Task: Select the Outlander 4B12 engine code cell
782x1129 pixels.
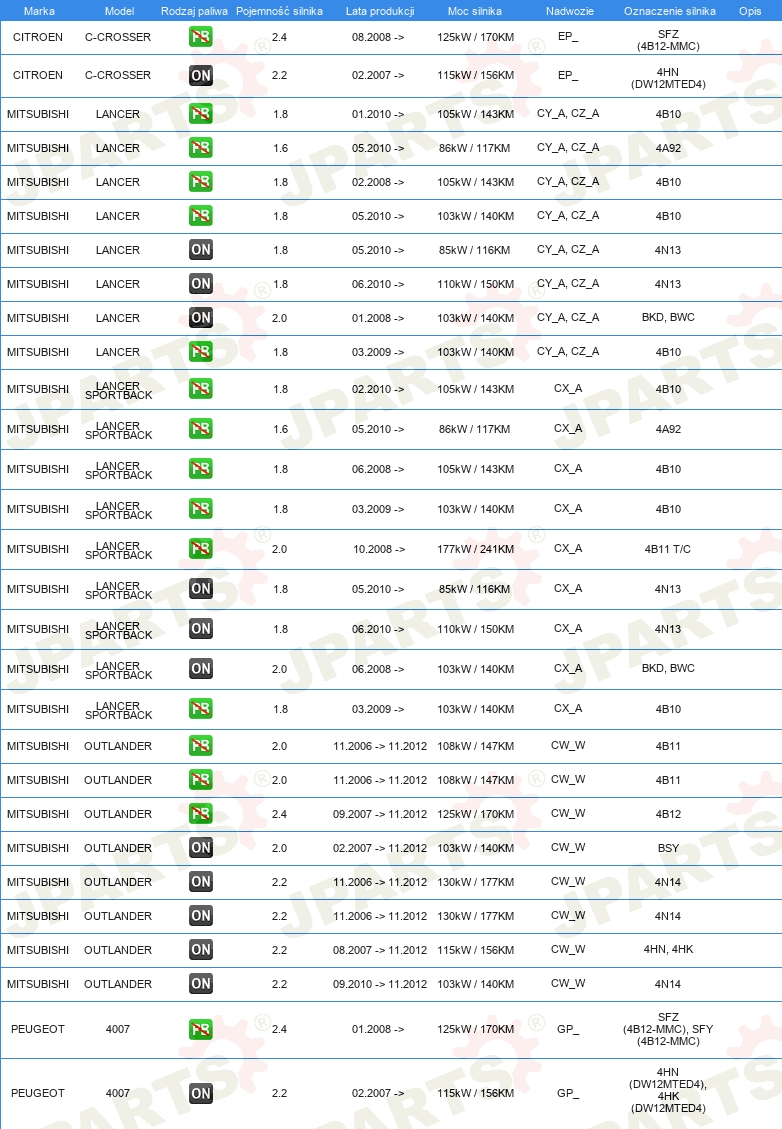Action: (668, 814)
